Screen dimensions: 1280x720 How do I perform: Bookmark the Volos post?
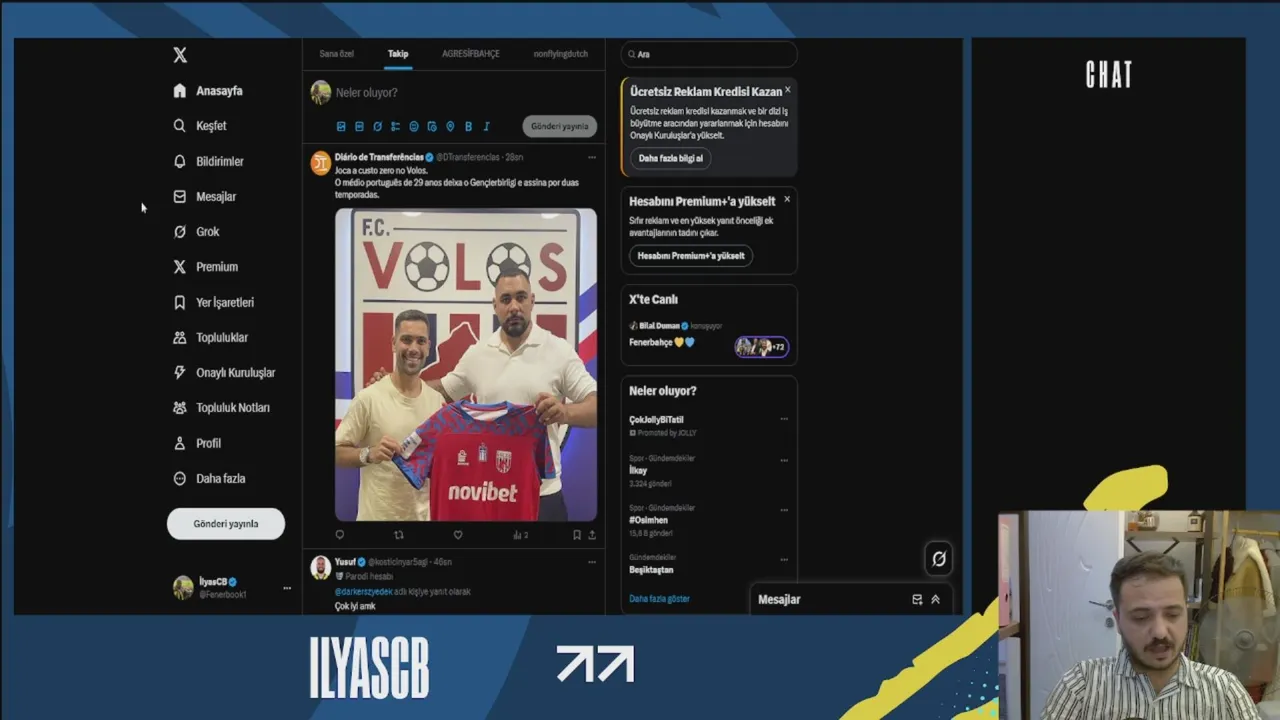577,535
